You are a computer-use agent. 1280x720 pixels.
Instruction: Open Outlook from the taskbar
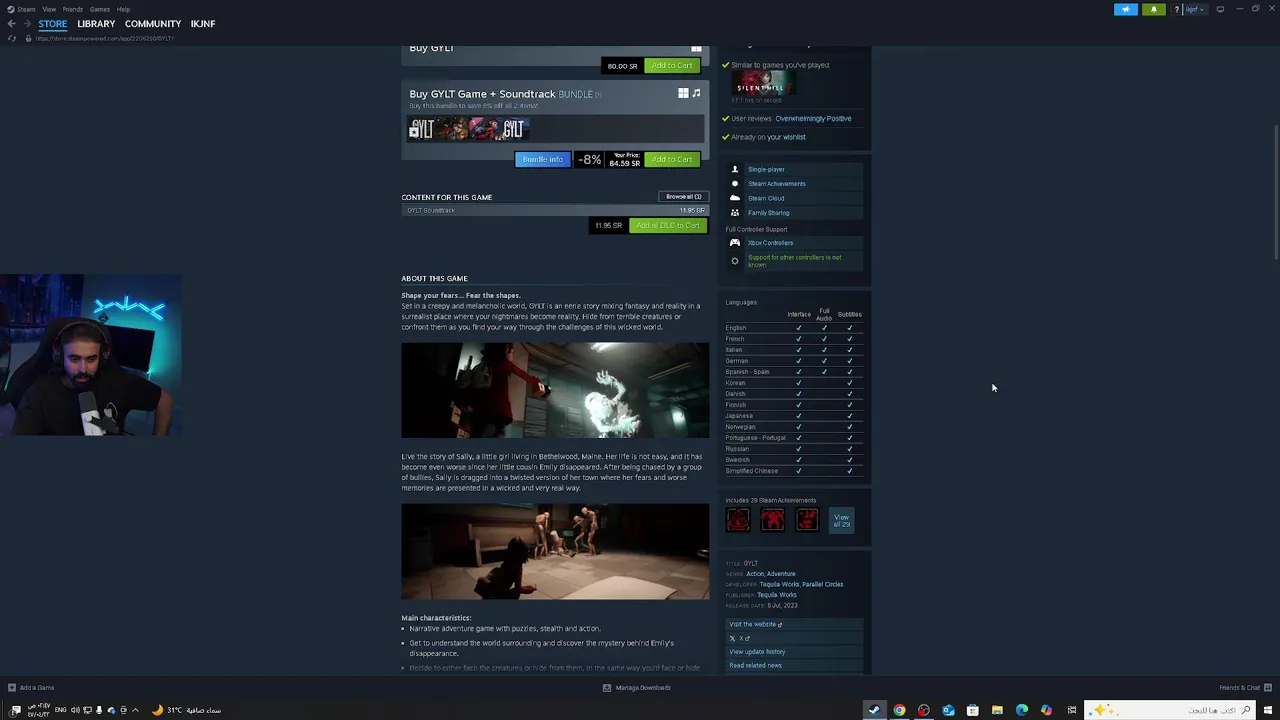pyautogui.click(x=948, y=710)
